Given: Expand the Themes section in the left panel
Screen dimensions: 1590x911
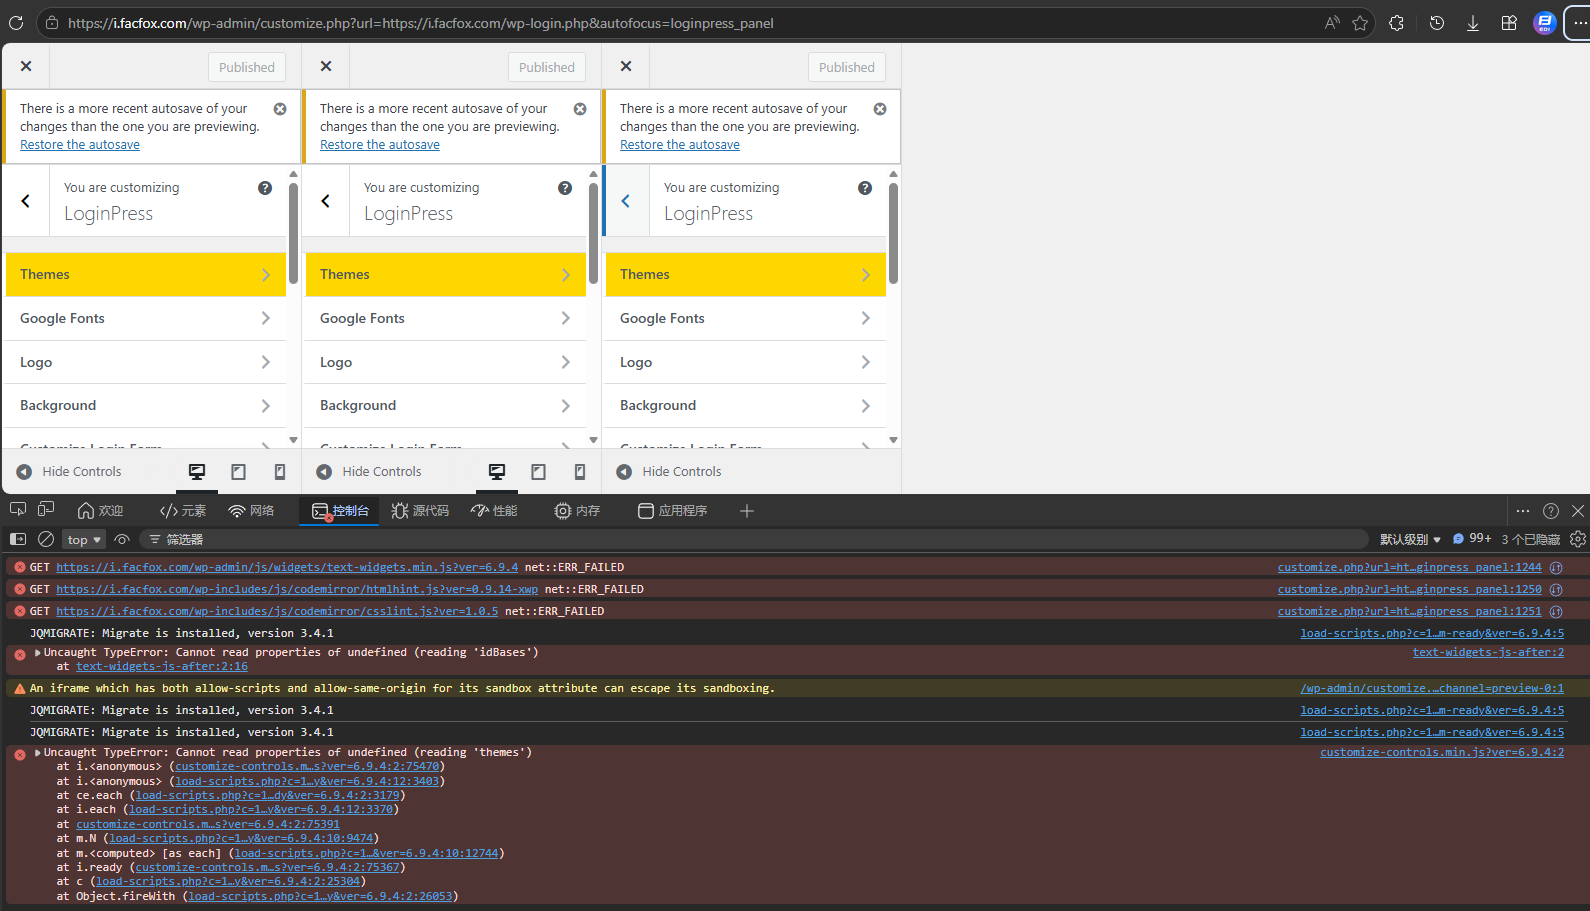Looking at the screenshot, I should coord(146,275).
